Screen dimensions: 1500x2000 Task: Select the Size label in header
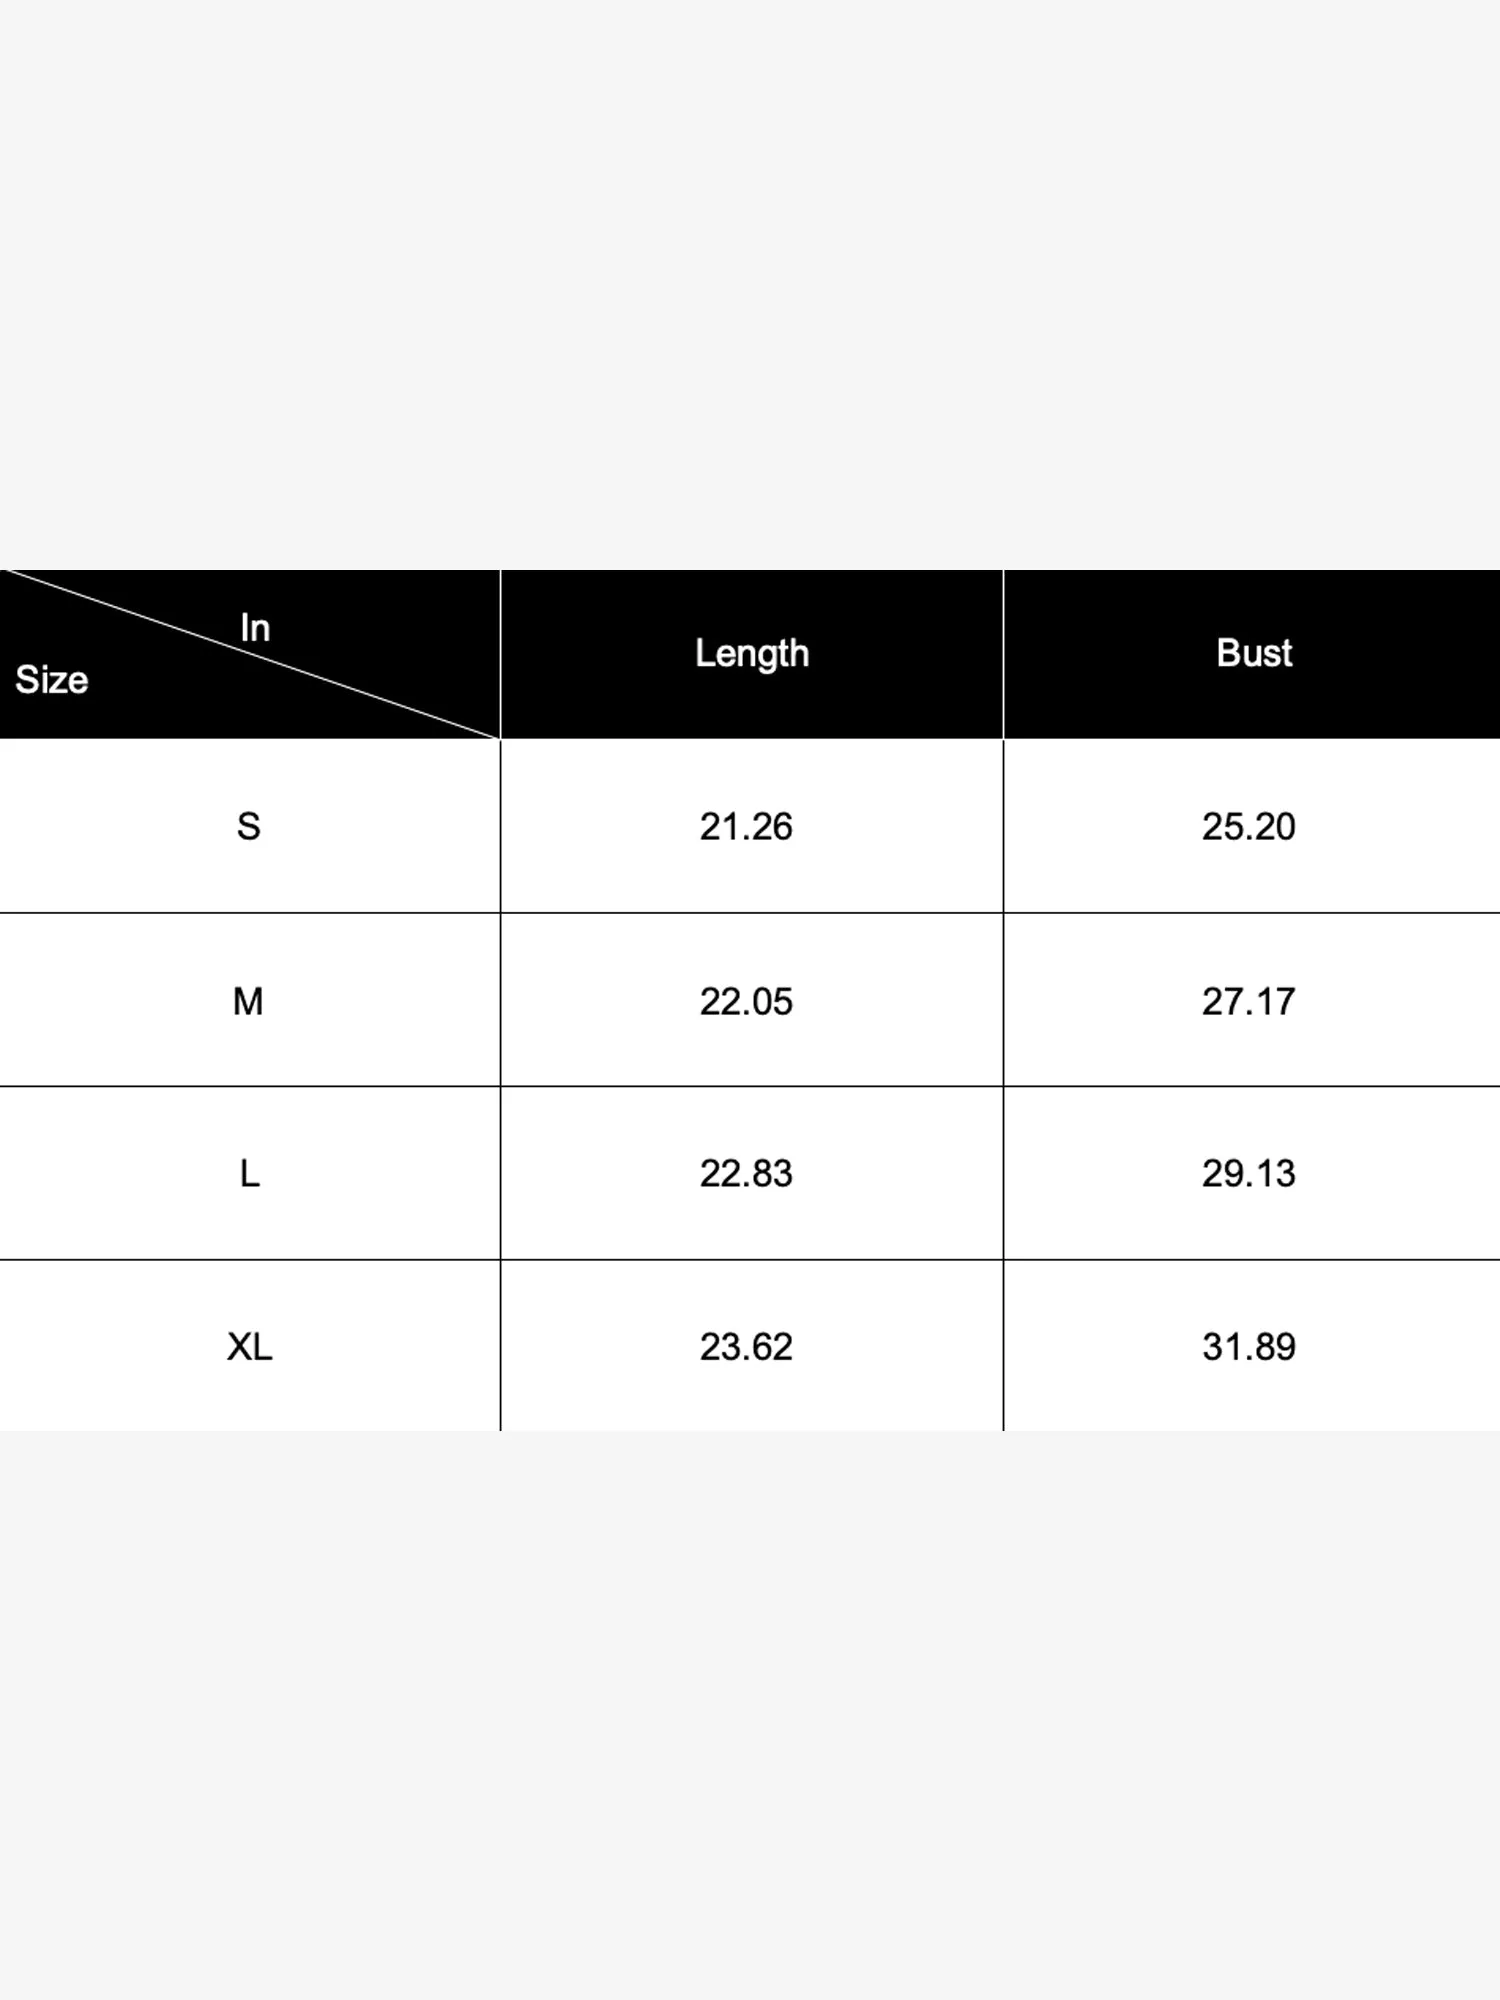tap(52, 680)
